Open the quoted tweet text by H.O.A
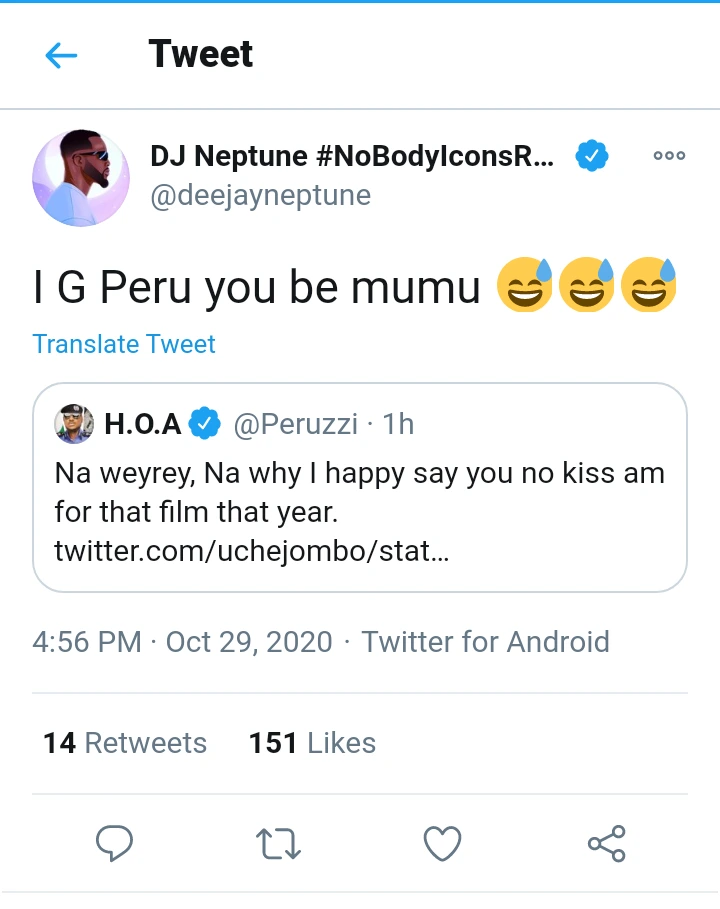Viewport: 720px width, 909px height. [x=359, y=492]
